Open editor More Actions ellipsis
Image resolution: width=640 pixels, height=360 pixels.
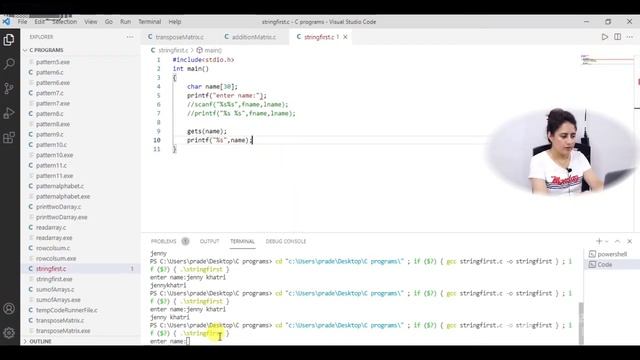(630, 37)
